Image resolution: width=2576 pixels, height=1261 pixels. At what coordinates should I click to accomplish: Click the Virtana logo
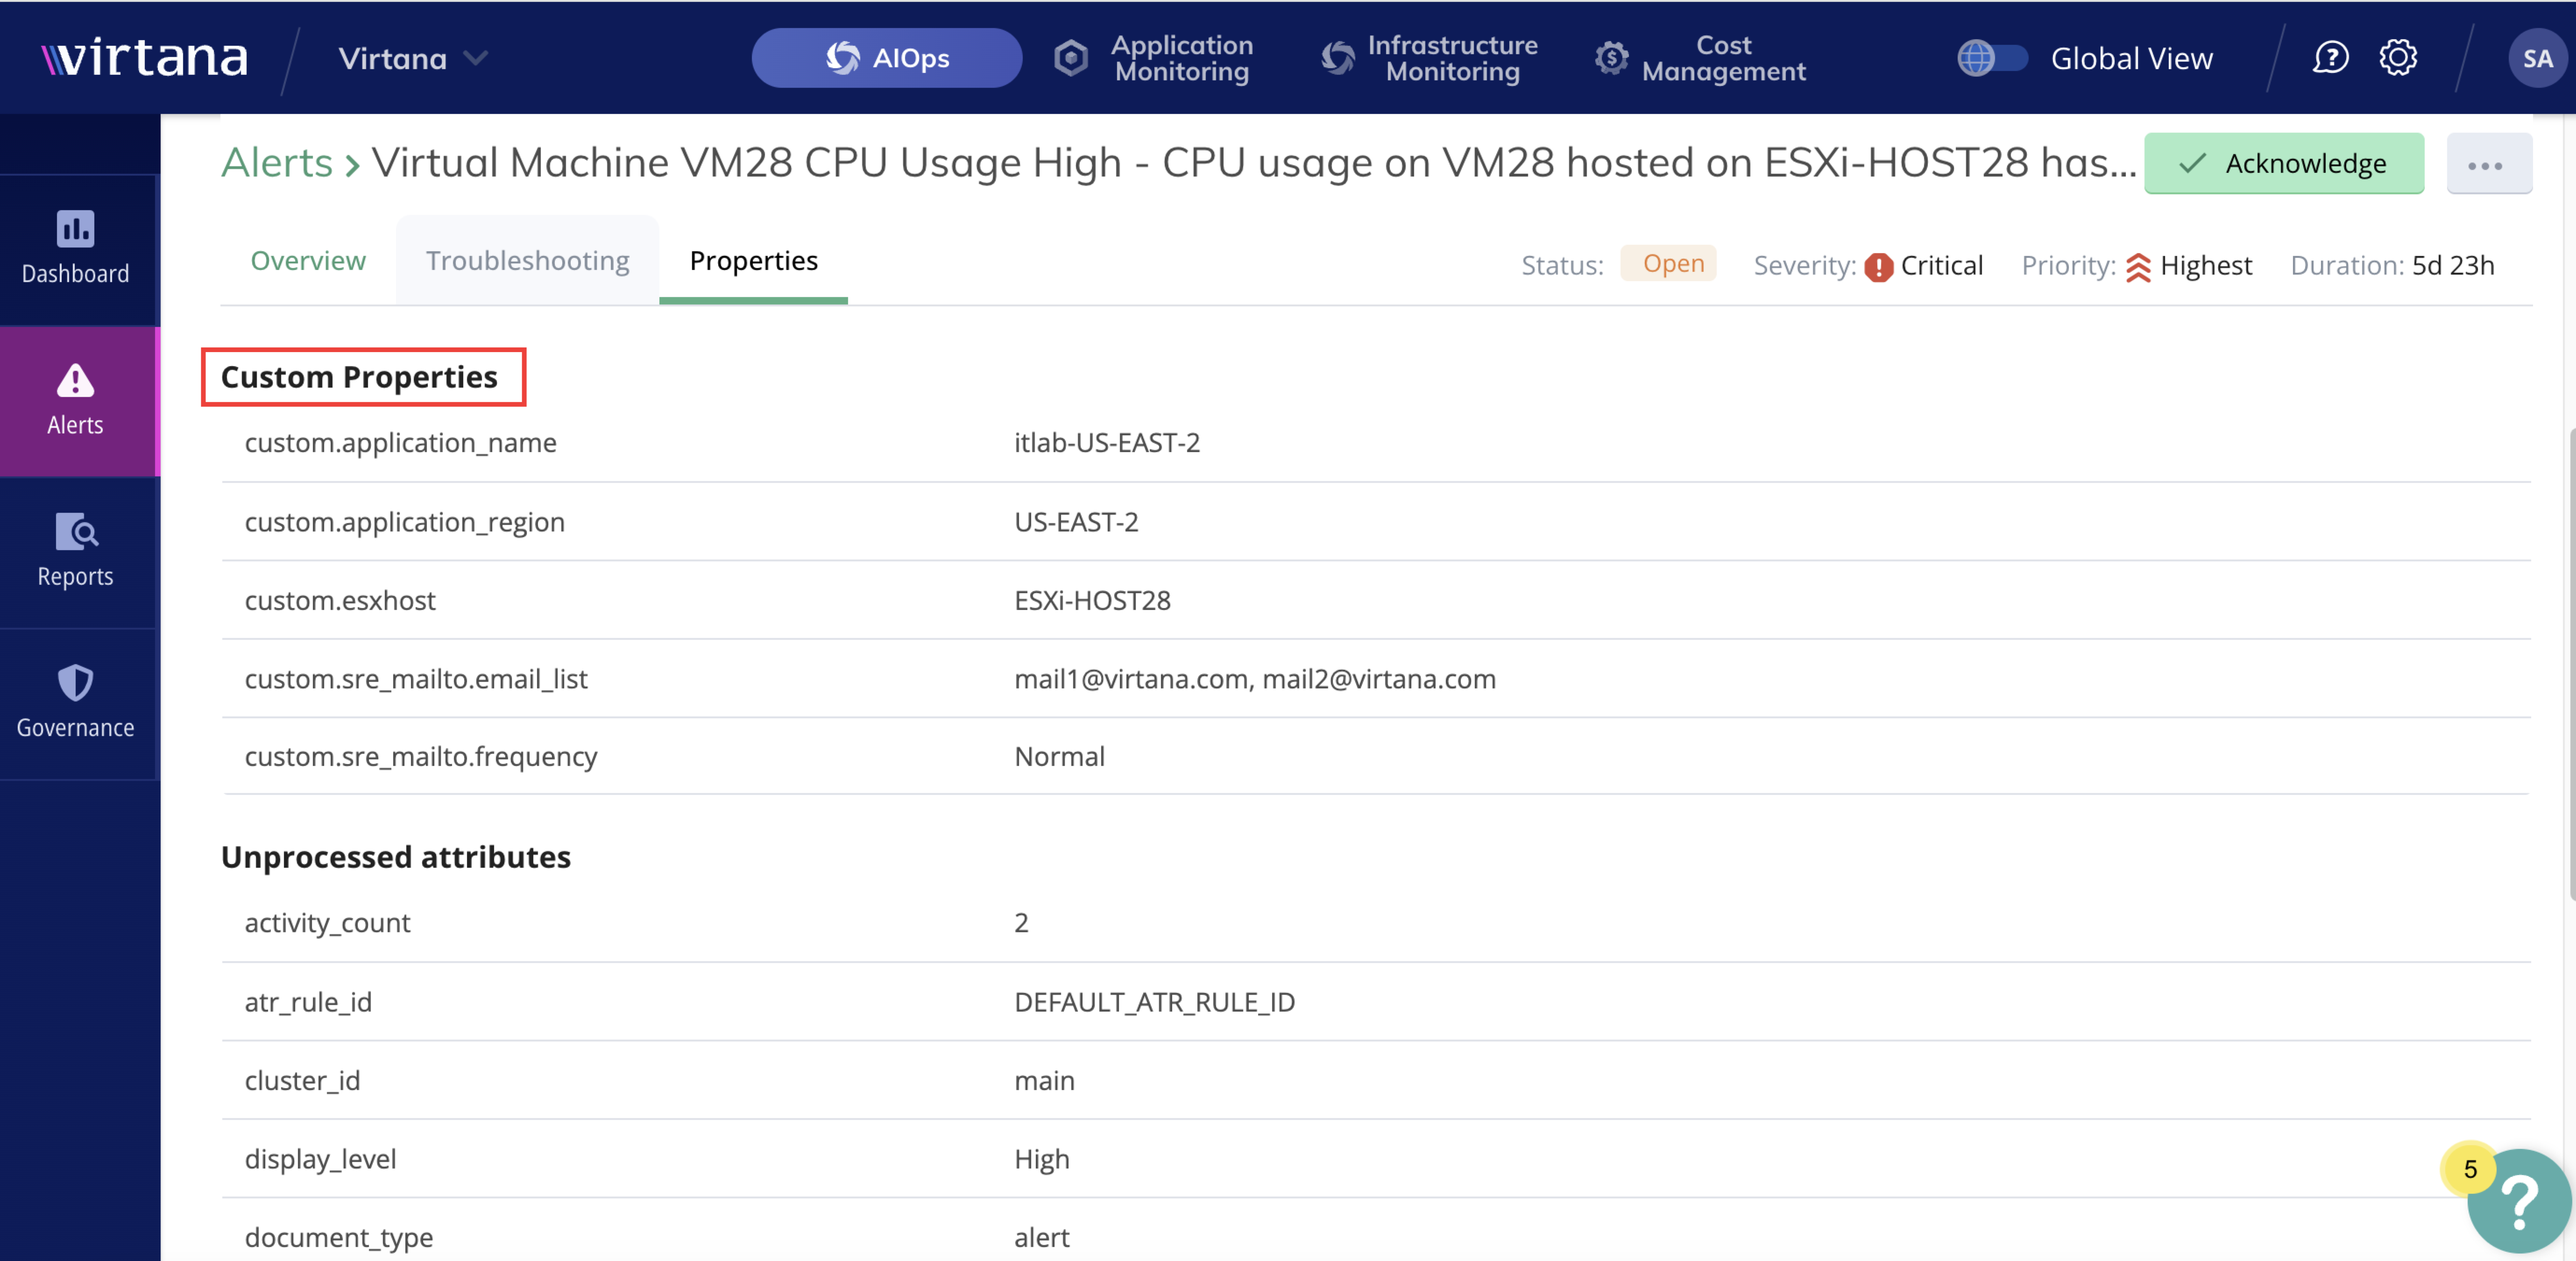click(144, 58)
